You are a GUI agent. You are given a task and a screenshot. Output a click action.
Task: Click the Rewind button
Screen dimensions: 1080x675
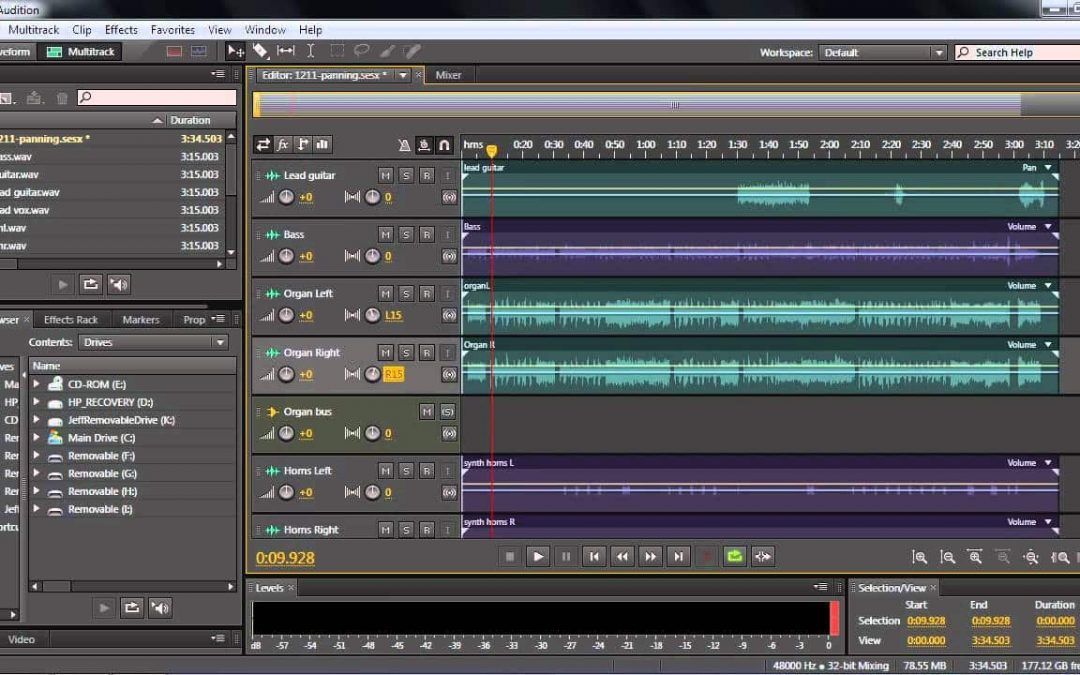coord(622,557)
